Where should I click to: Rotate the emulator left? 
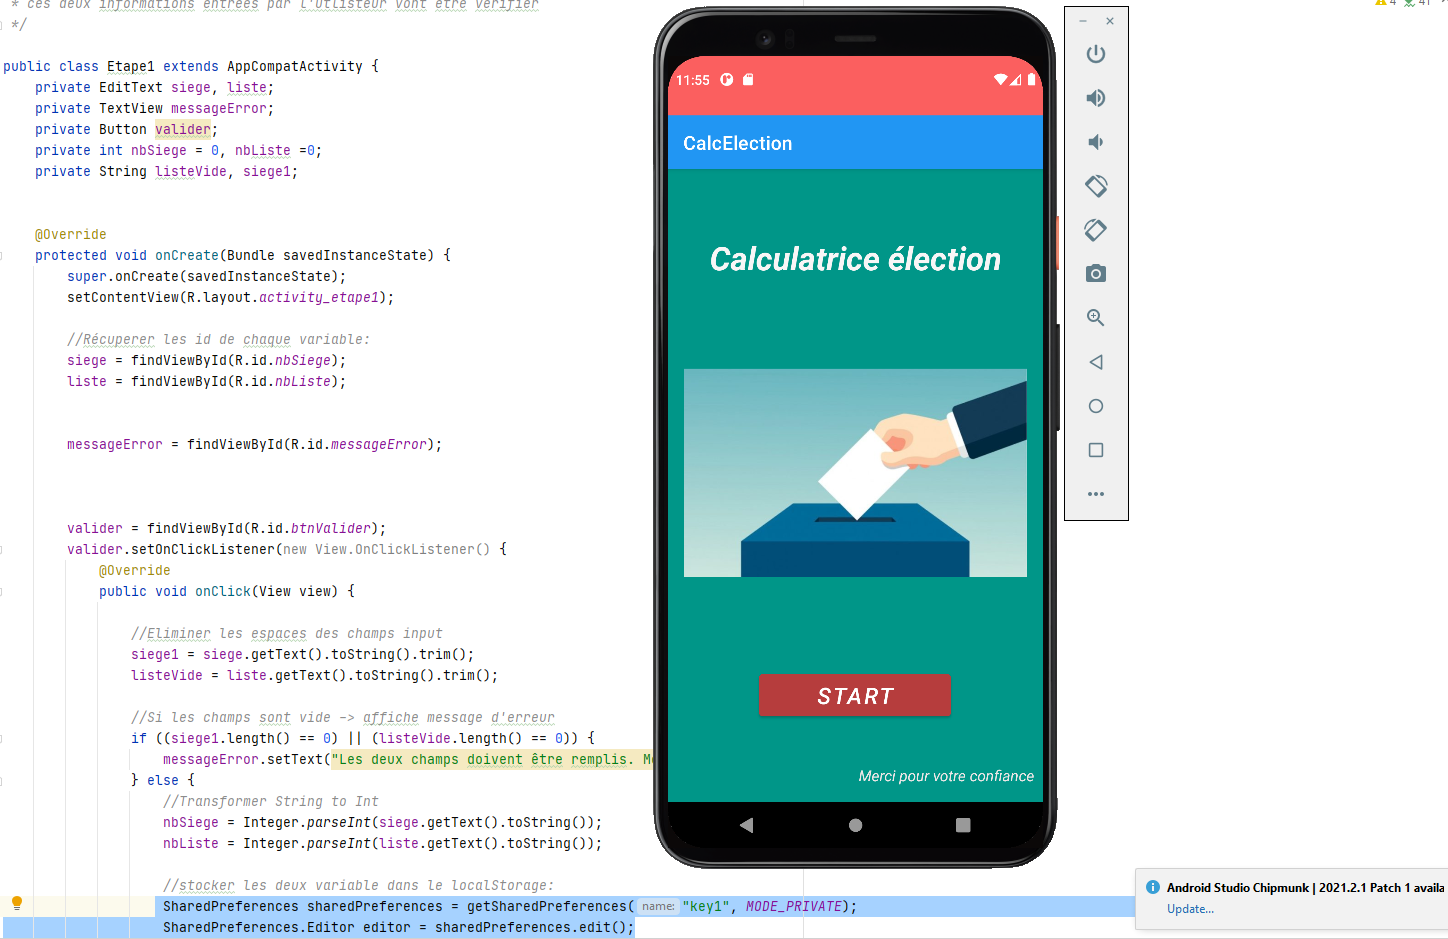pos(1096,186)
